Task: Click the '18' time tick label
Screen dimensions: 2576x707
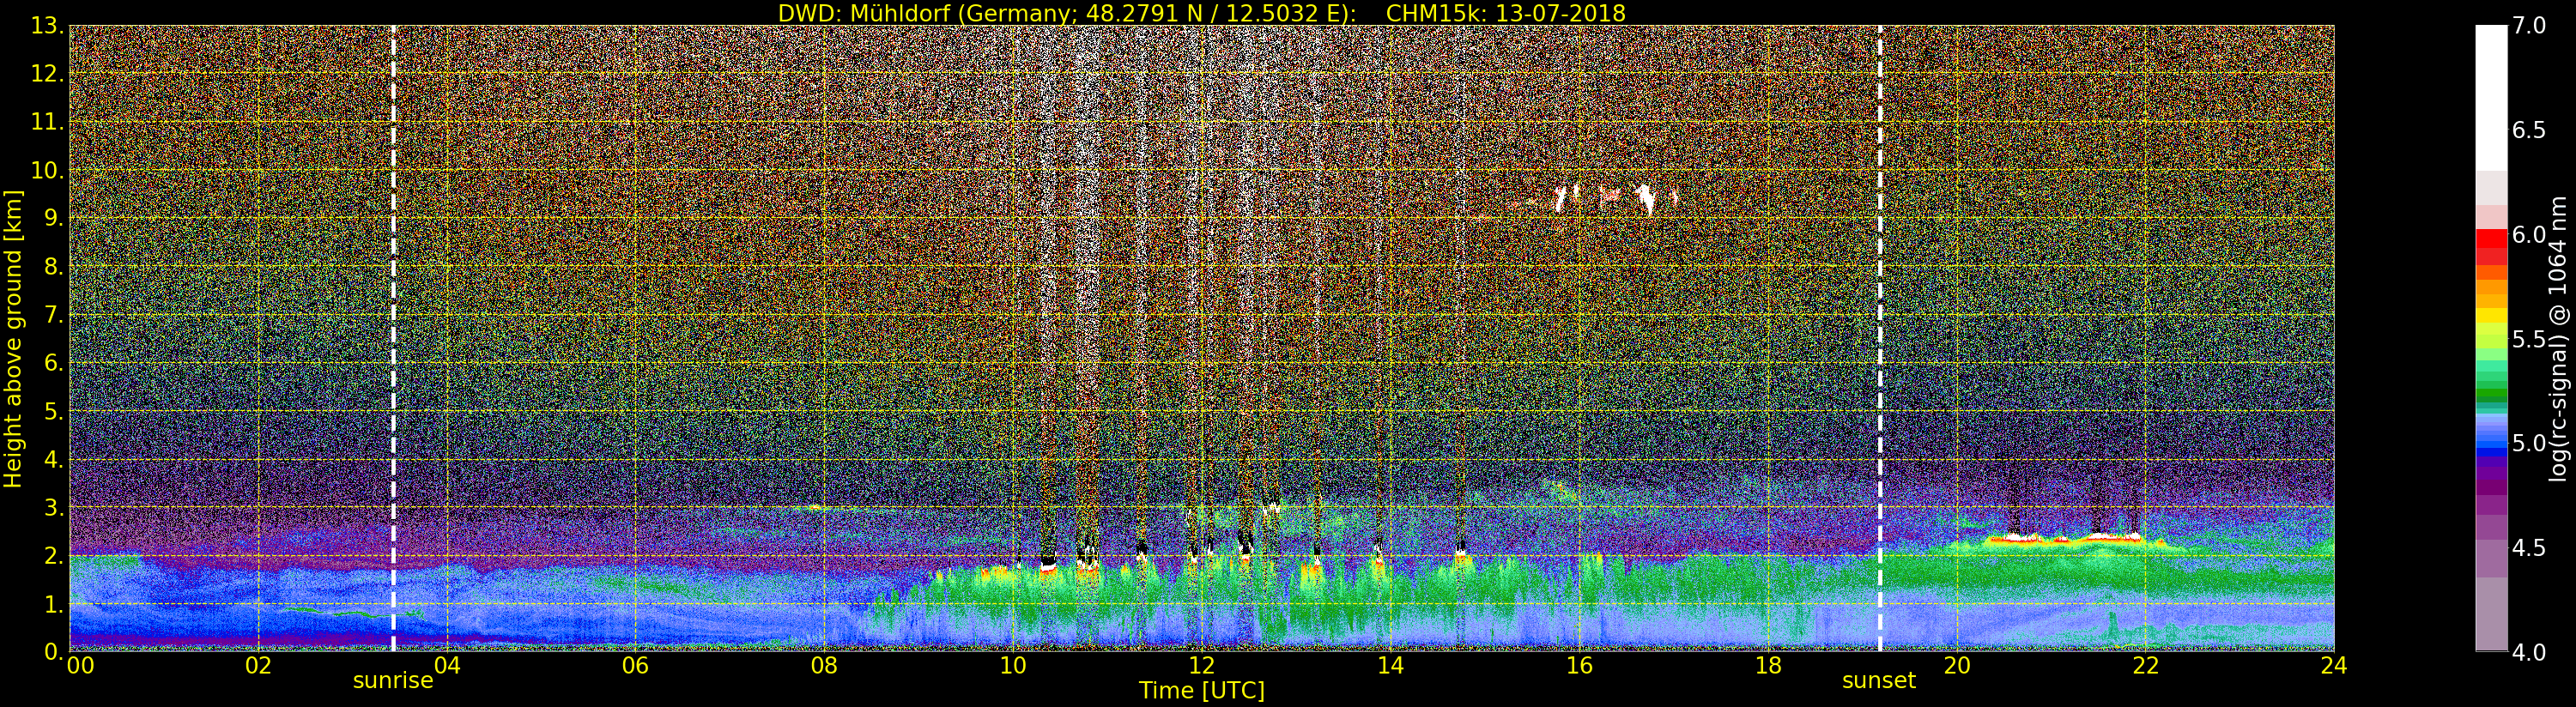Action: 1768,666
